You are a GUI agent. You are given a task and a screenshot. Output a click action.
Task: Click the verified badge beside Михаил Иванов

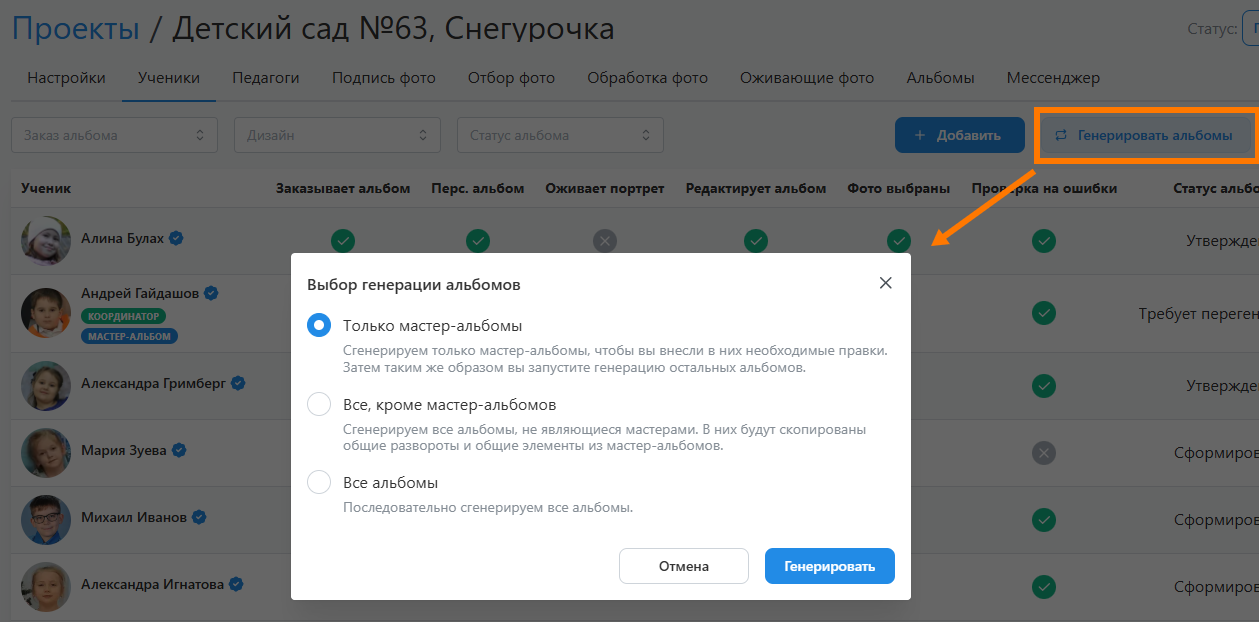(199, 517)
